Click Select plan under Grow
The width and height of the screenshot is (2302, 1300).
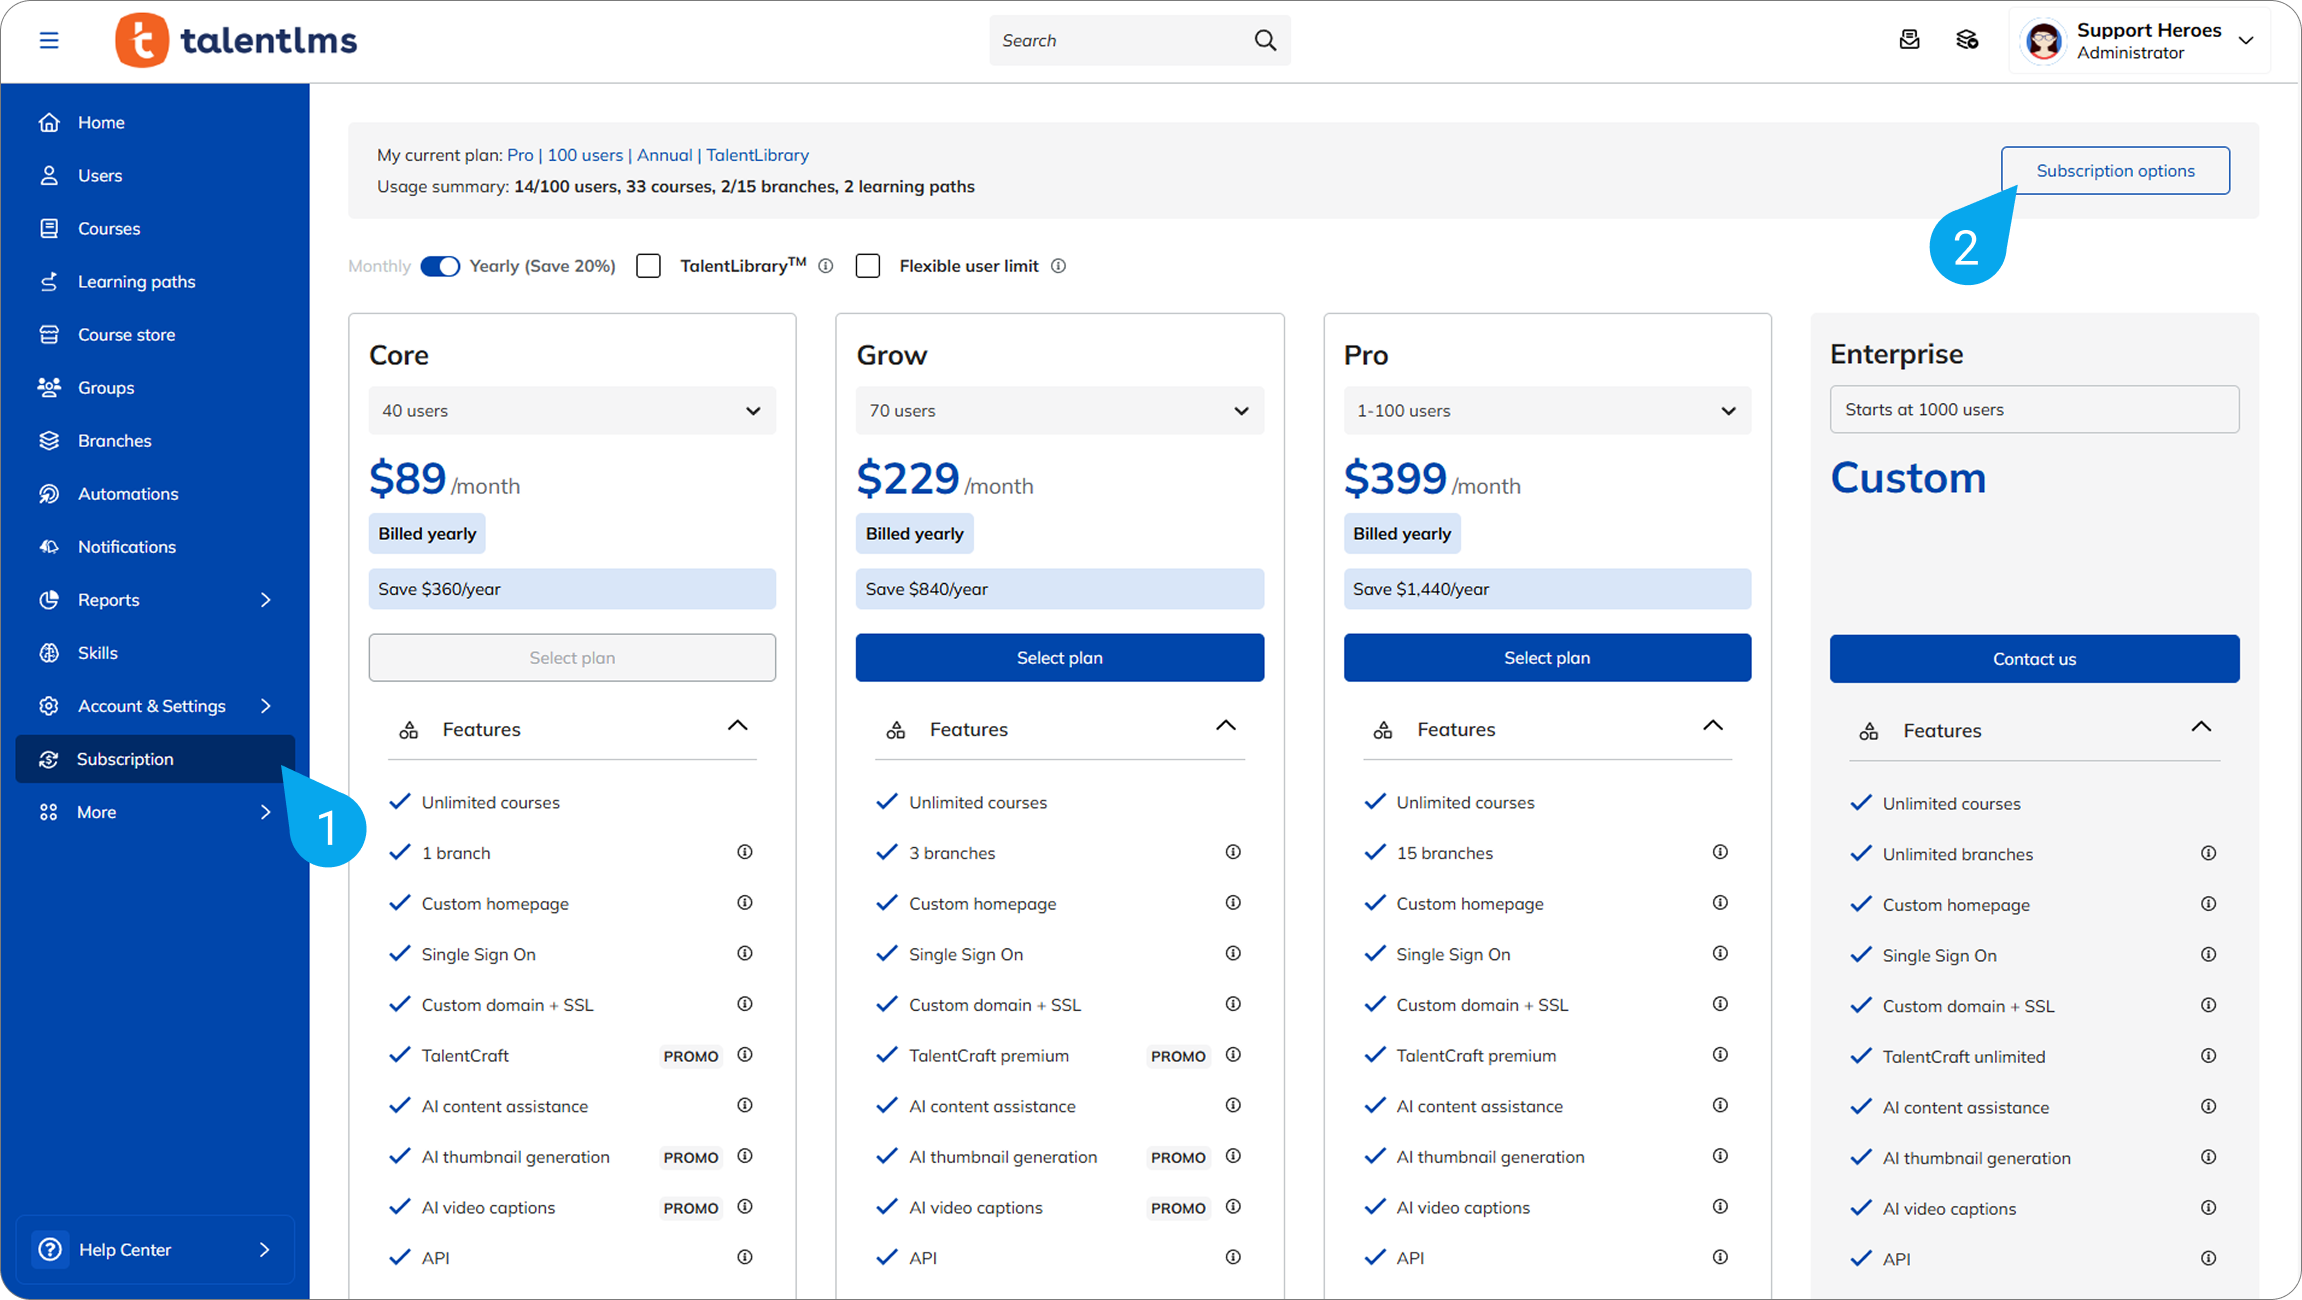point(1059,658)
